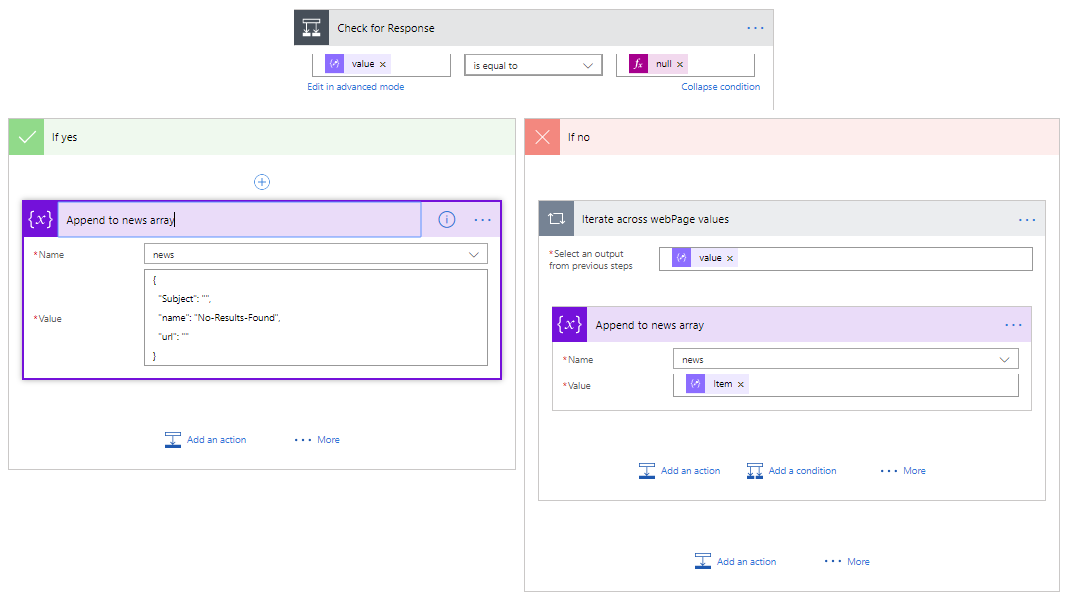Viewport: 1068px width, 598px height.
Task: Click the plus icon to insert a step
Action: (x=262, y=182)
